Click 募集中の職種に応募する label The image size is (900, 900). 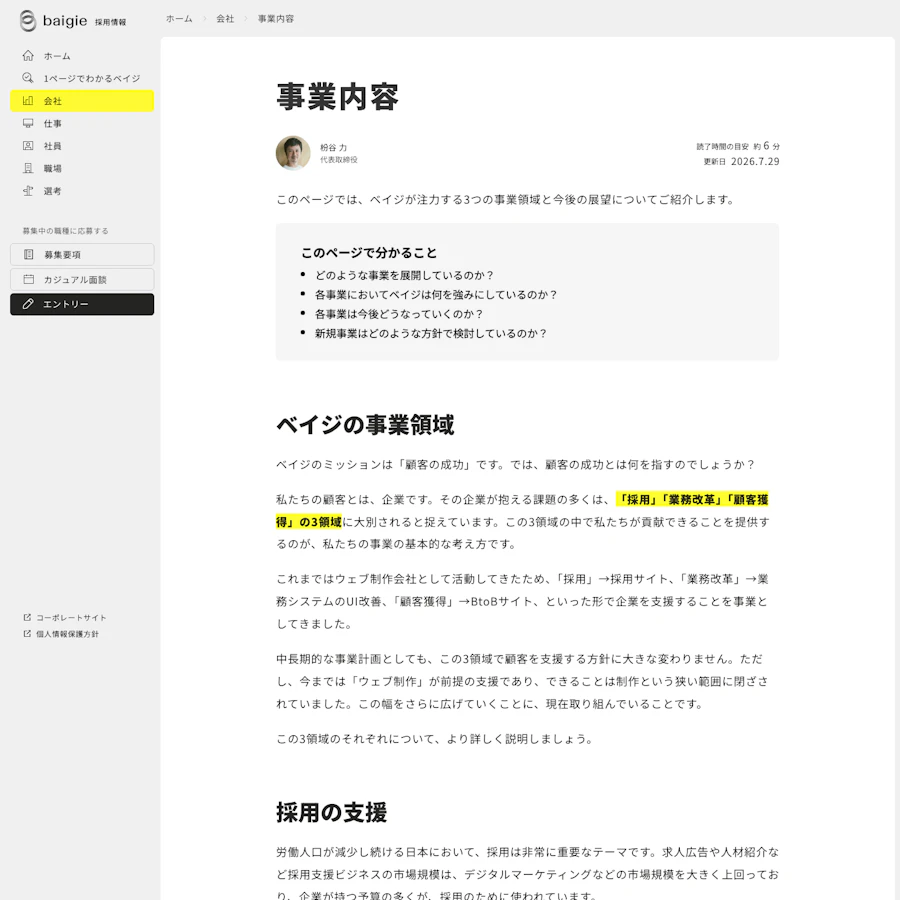[x=65, y=231]
